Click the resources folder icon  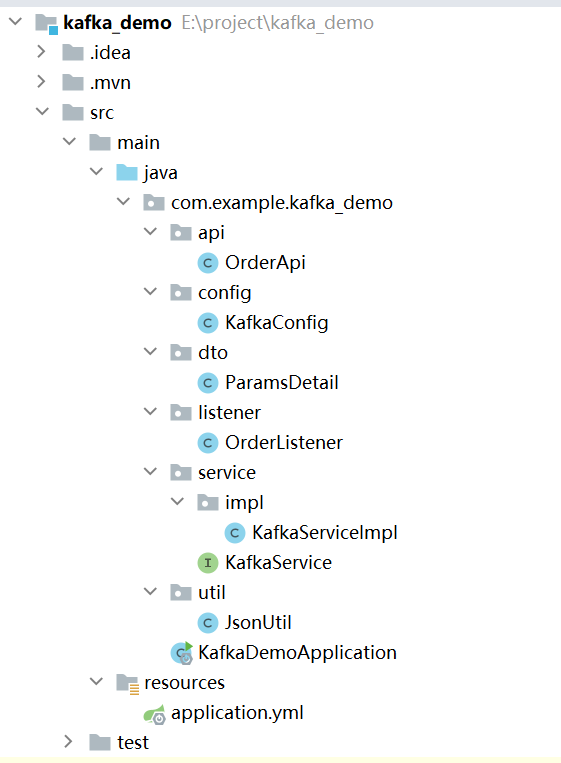tap(128, 683)
